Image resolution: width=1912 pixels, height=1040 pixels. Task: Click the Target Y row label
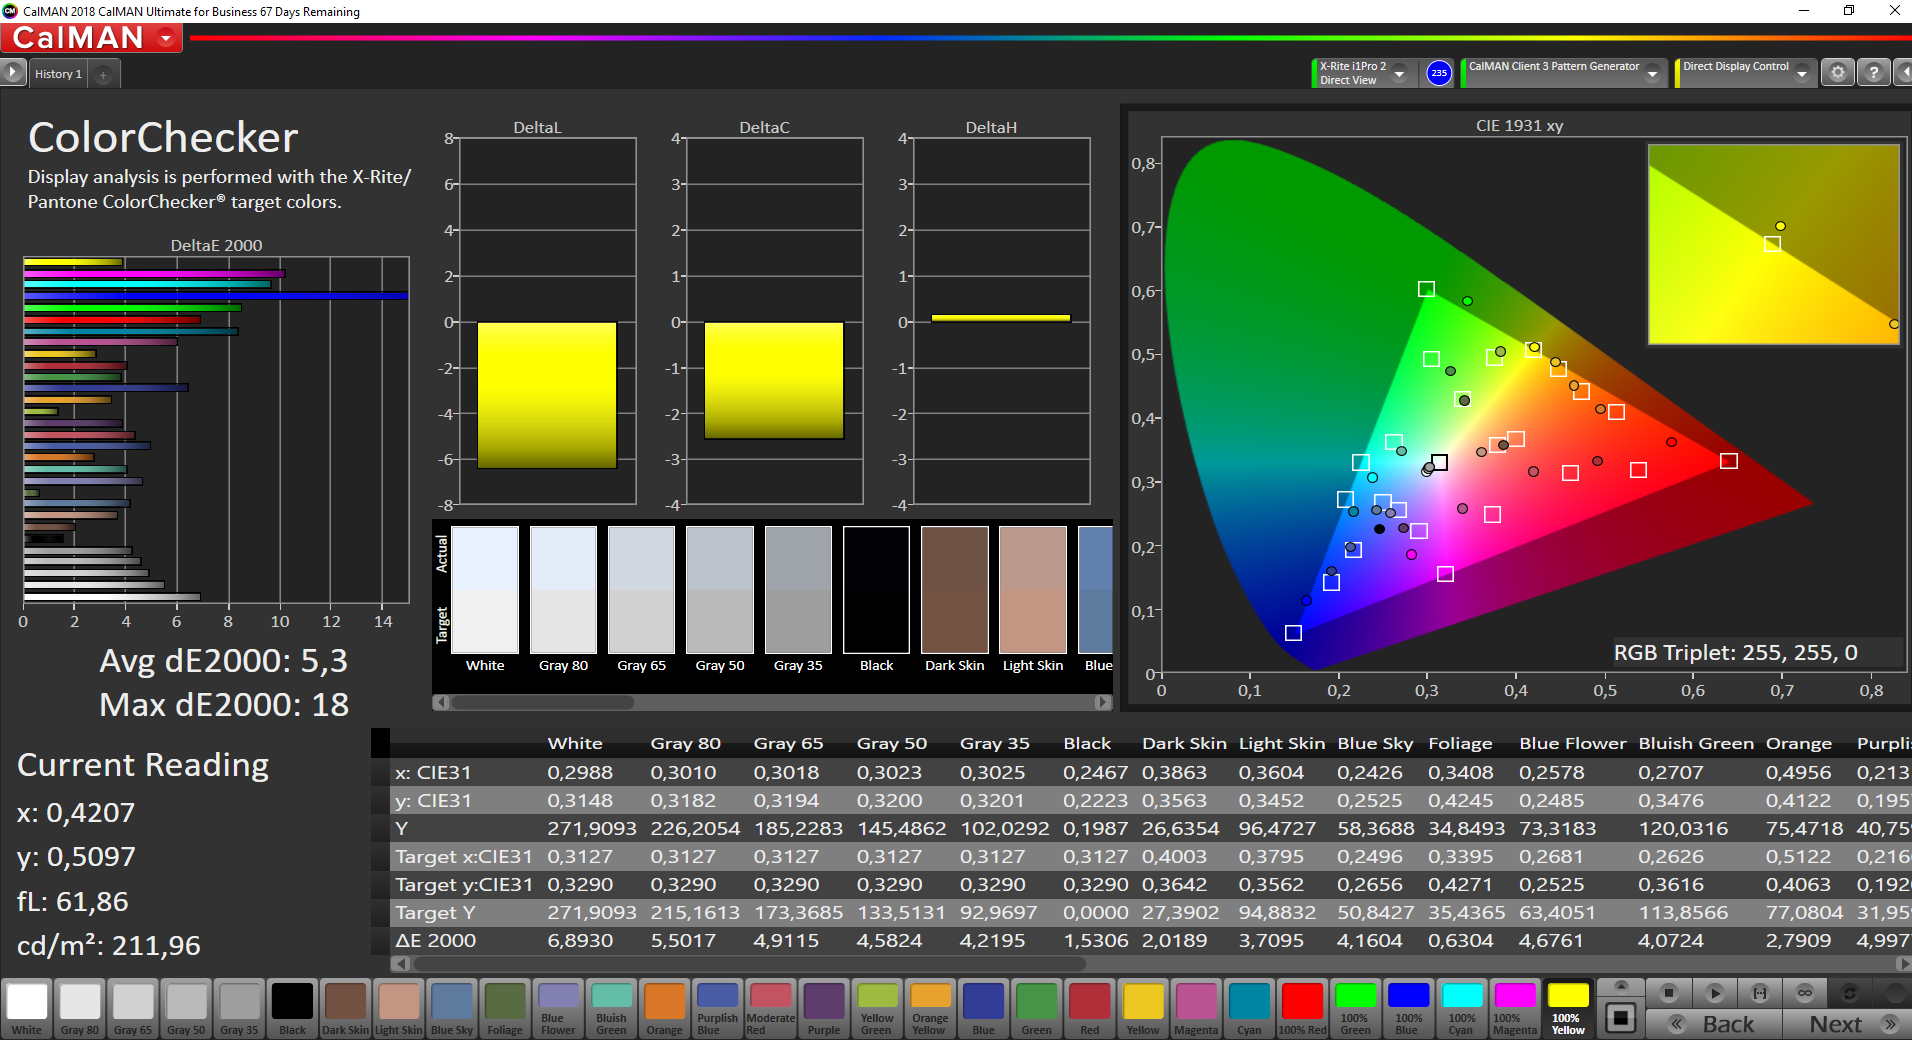coord(436,913)
